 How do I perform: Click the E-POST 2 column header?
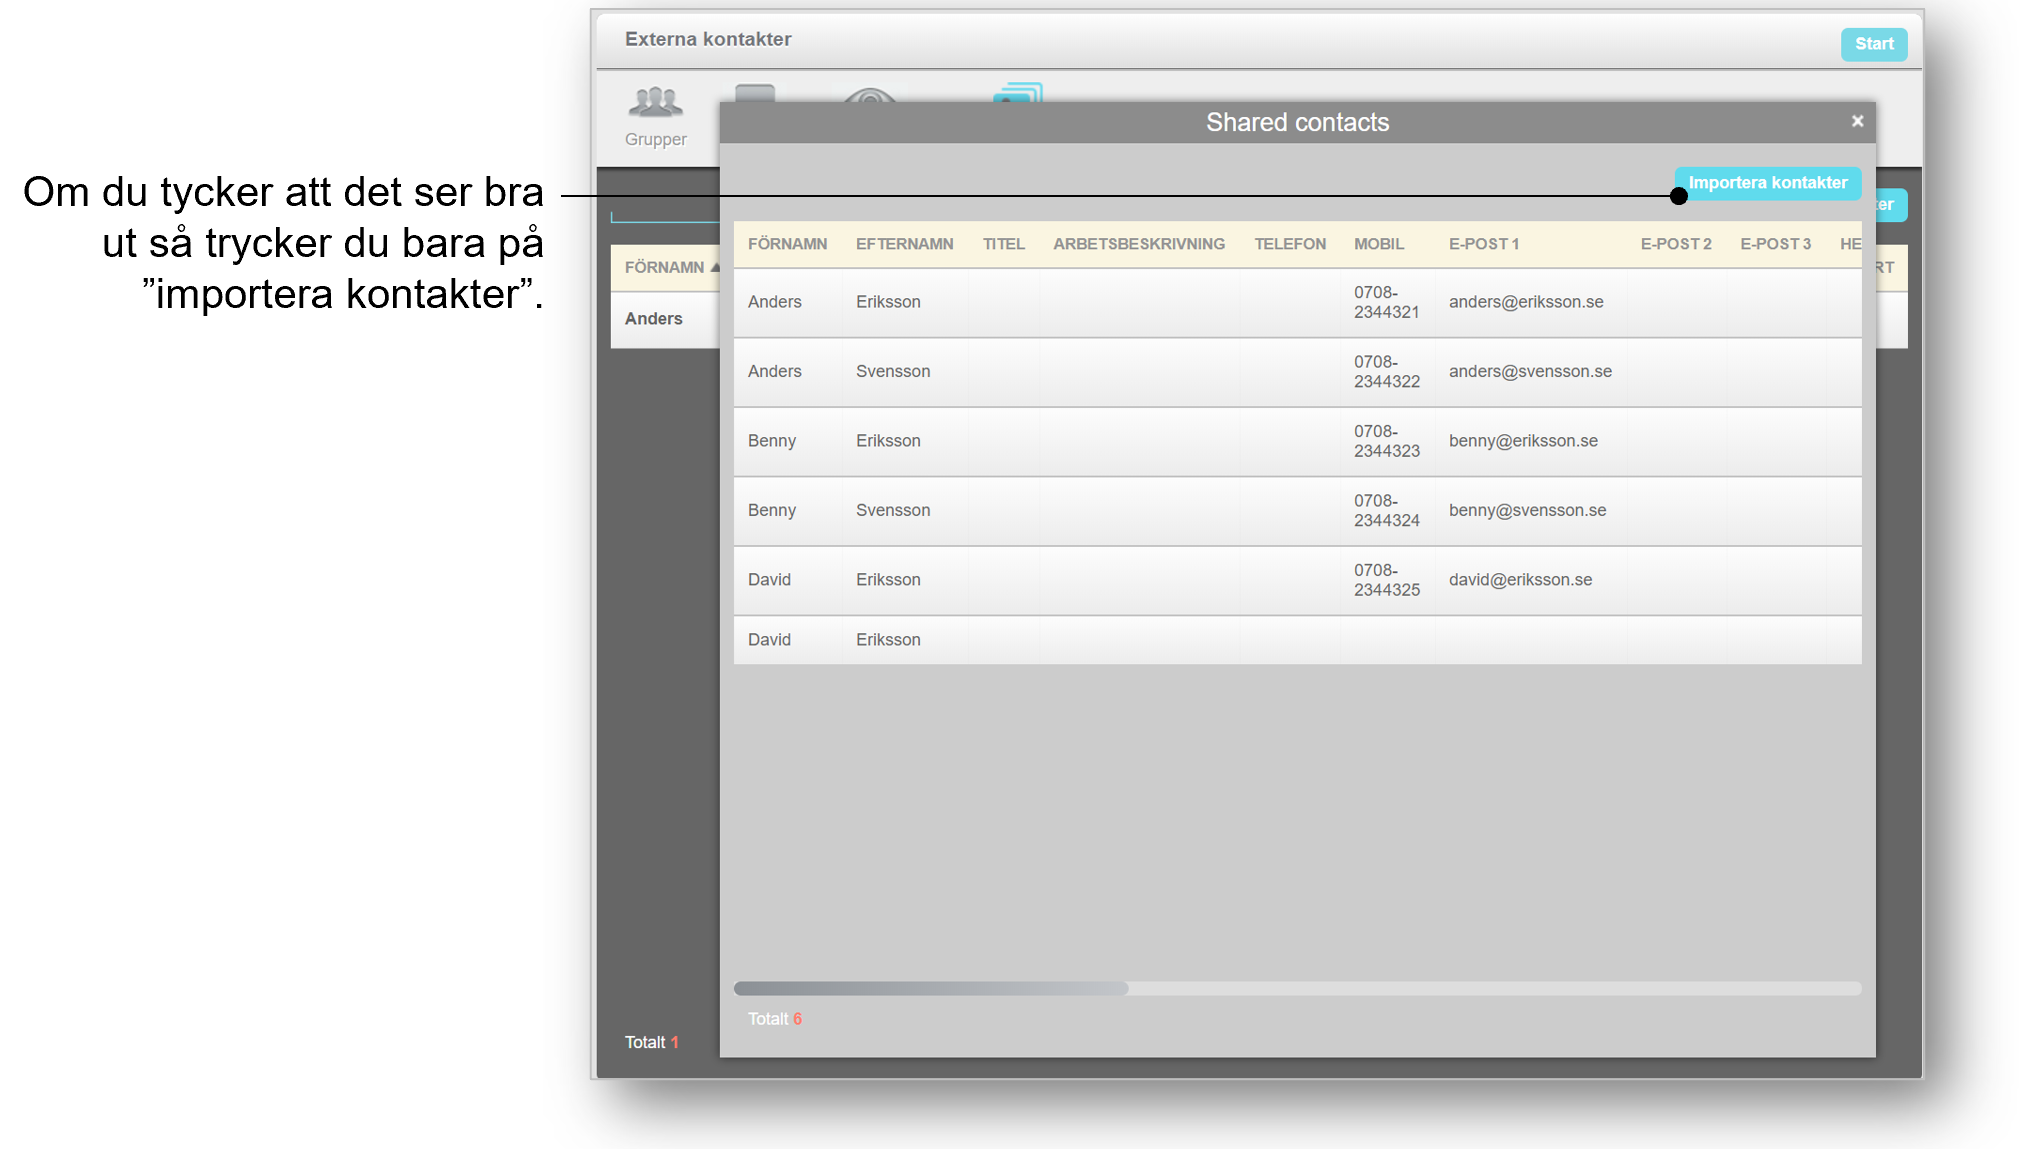tap(1675, 244)
